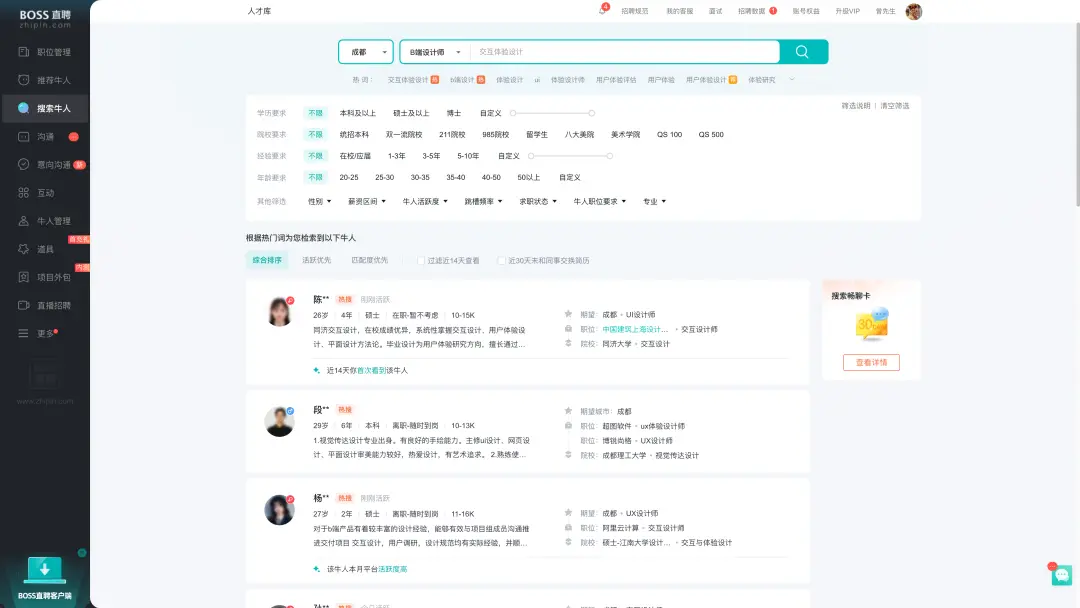This screenshot has height=608, width=1080.
Task: Click the 清空筛选 link
Action: (x=895, y=105)
